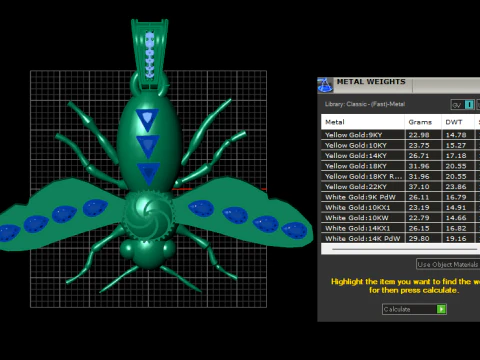Select the White Gold:14KX1 row

pos(400,228)
